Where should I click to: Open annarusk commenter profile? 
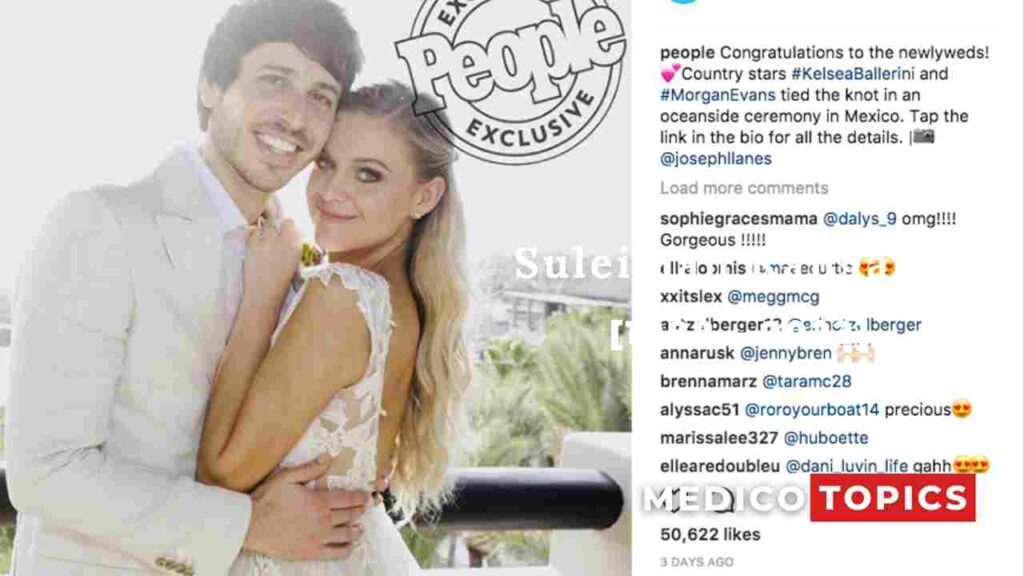[x=697, y=353]
